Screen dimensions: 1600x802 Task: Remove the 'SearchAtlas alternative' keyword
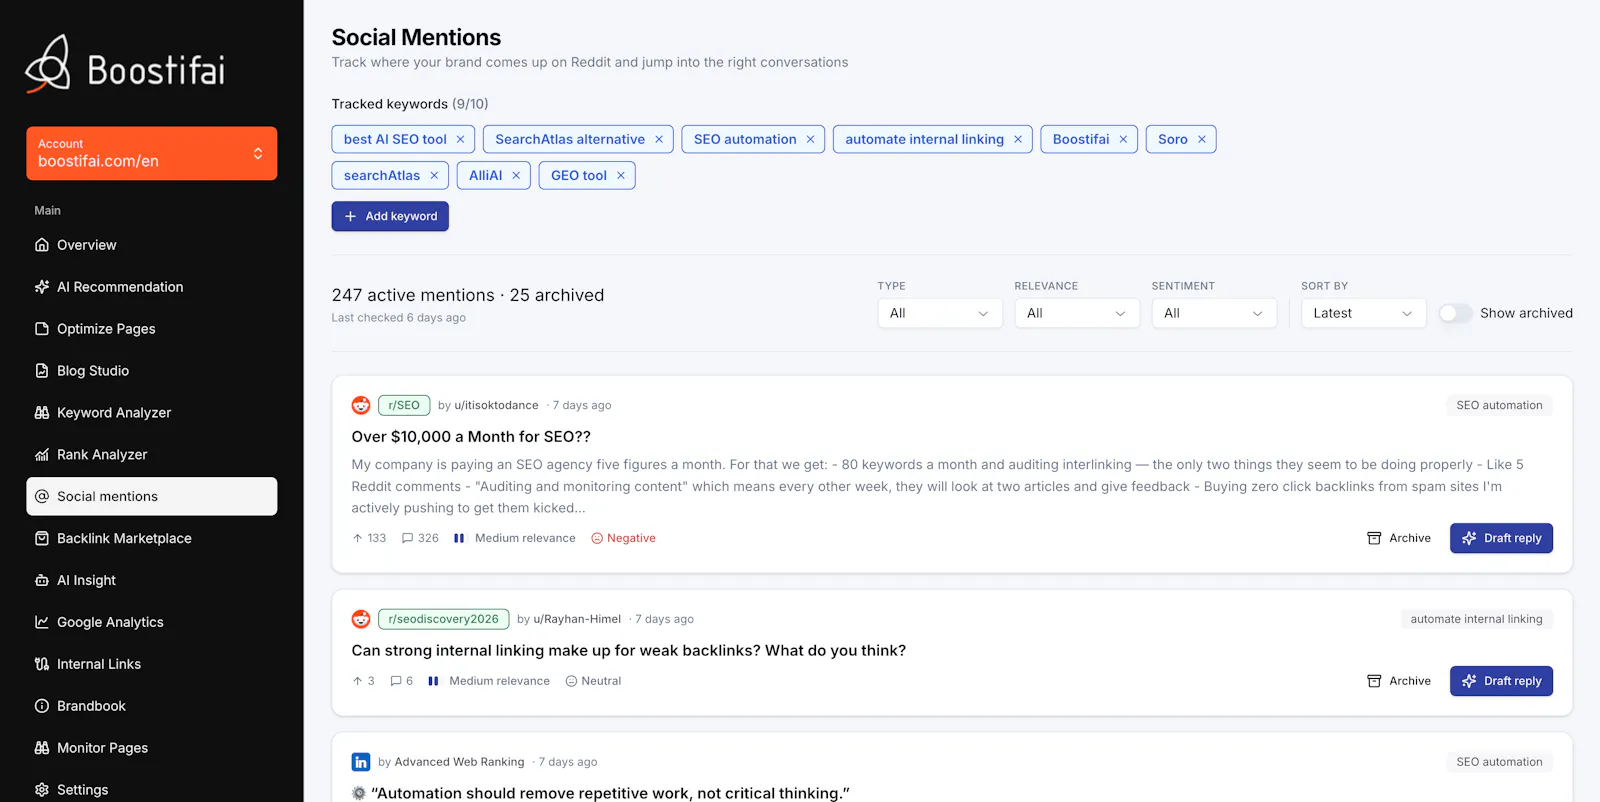pos(659,139)
